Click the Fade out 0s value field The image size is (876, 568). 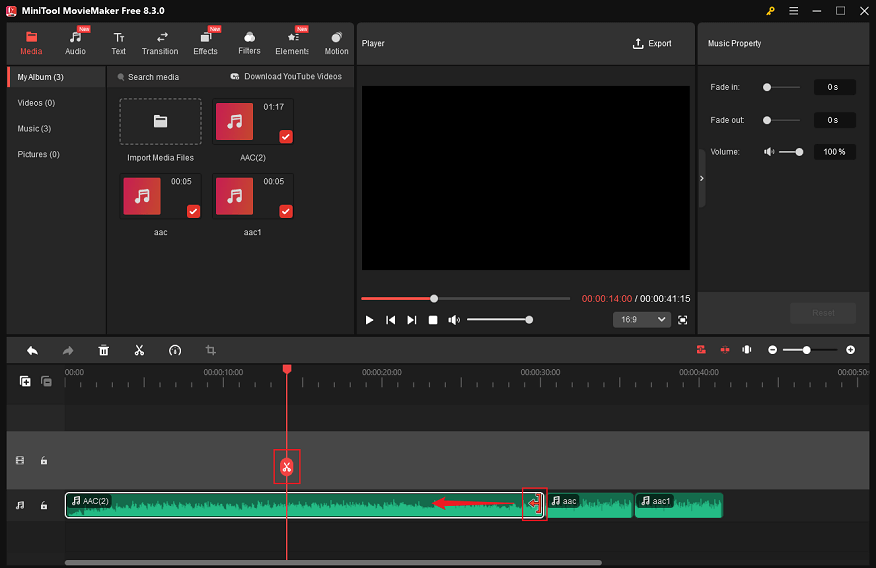click(834, 120)
